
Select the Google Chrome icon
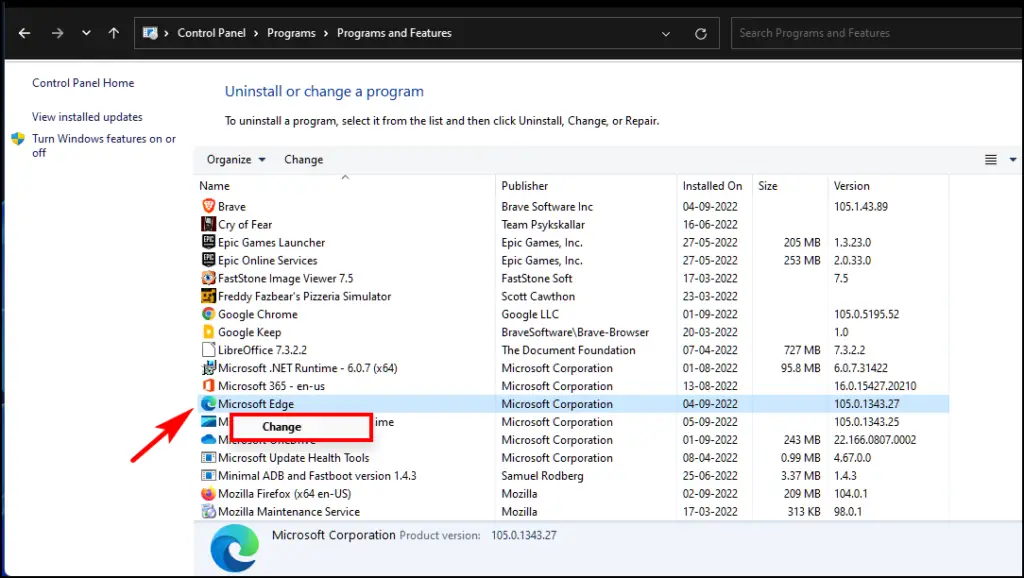click(x=208, y=313)
